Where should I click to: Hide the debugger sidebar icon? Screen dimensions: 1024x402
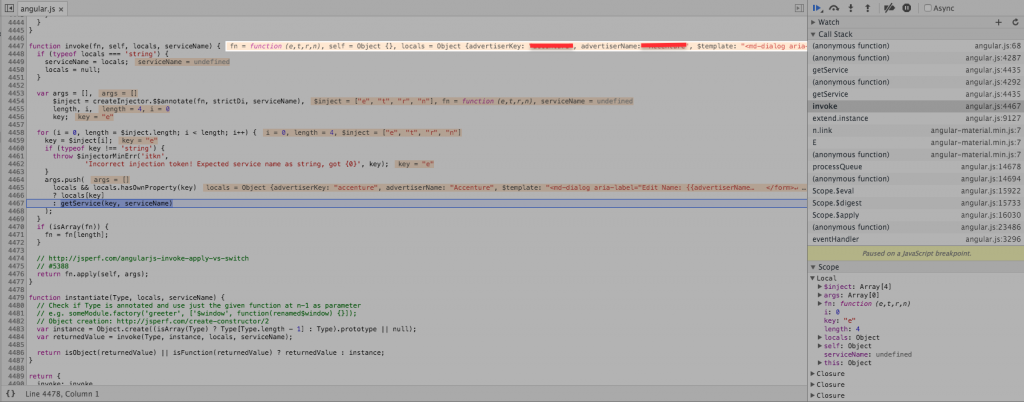pos(799,8)
